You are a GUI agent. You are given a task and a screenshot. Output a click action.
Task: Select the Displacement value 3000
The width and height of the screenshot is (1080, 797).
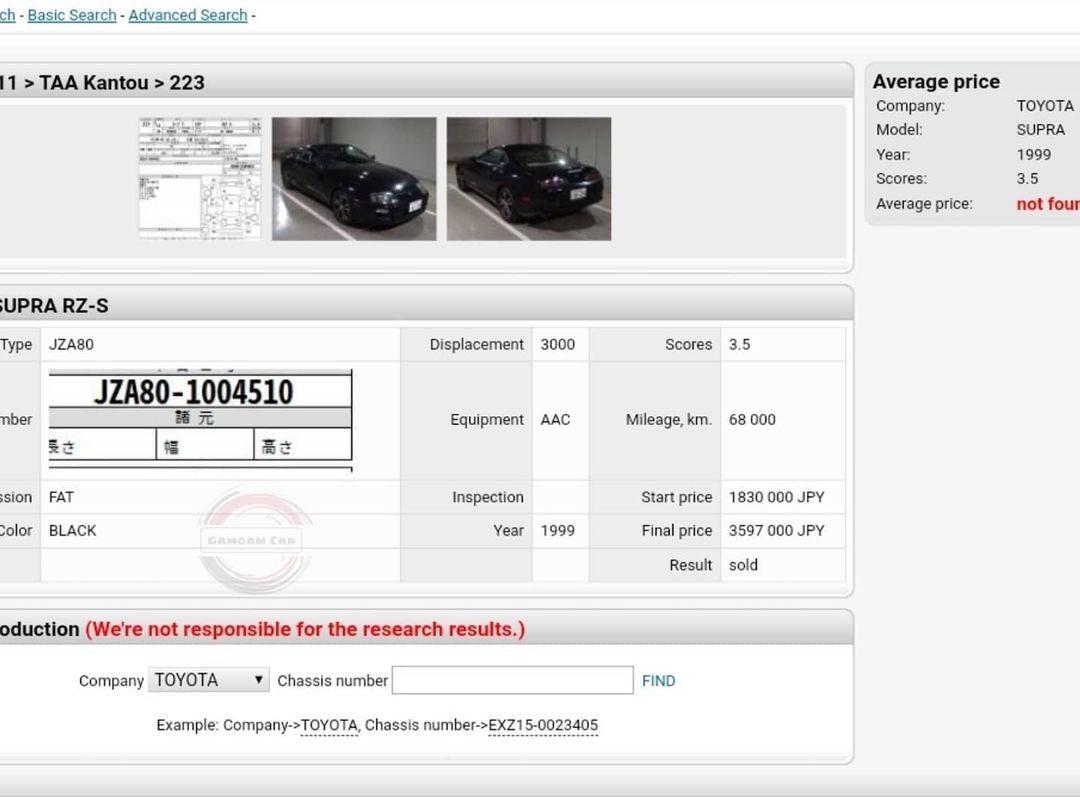pos(557,344)
